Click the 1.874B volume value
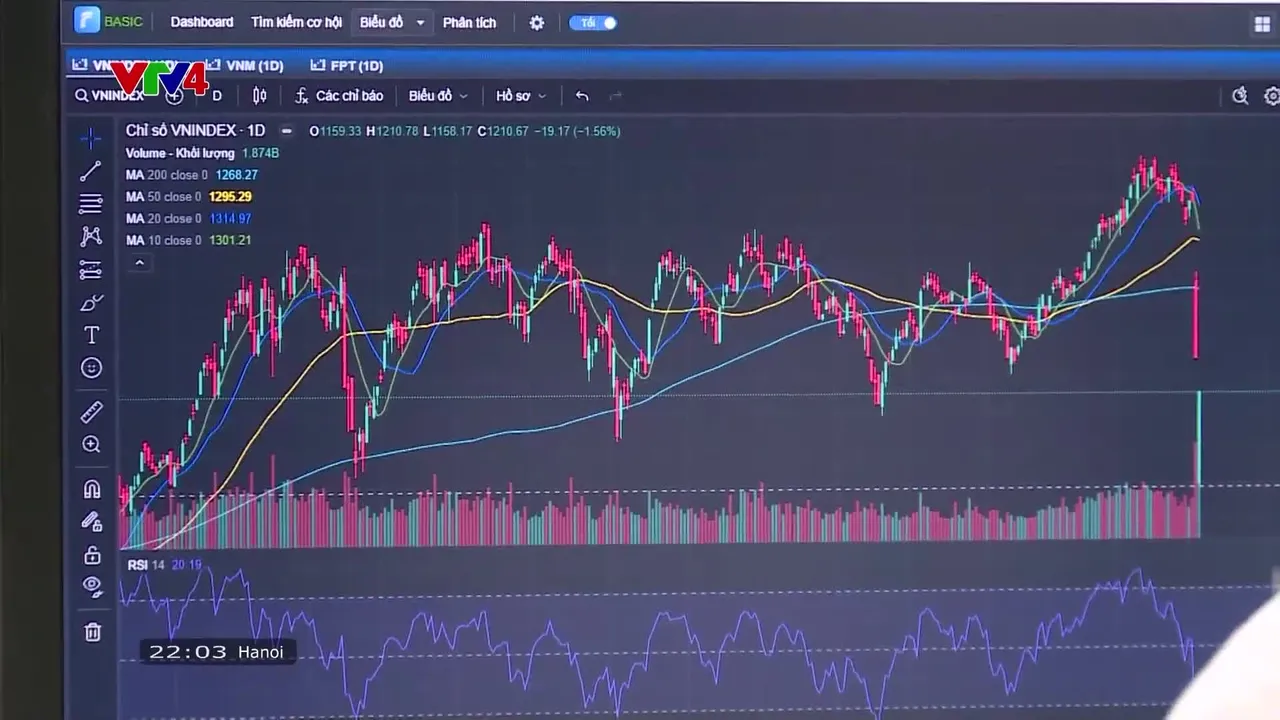 tap(260, 153)
